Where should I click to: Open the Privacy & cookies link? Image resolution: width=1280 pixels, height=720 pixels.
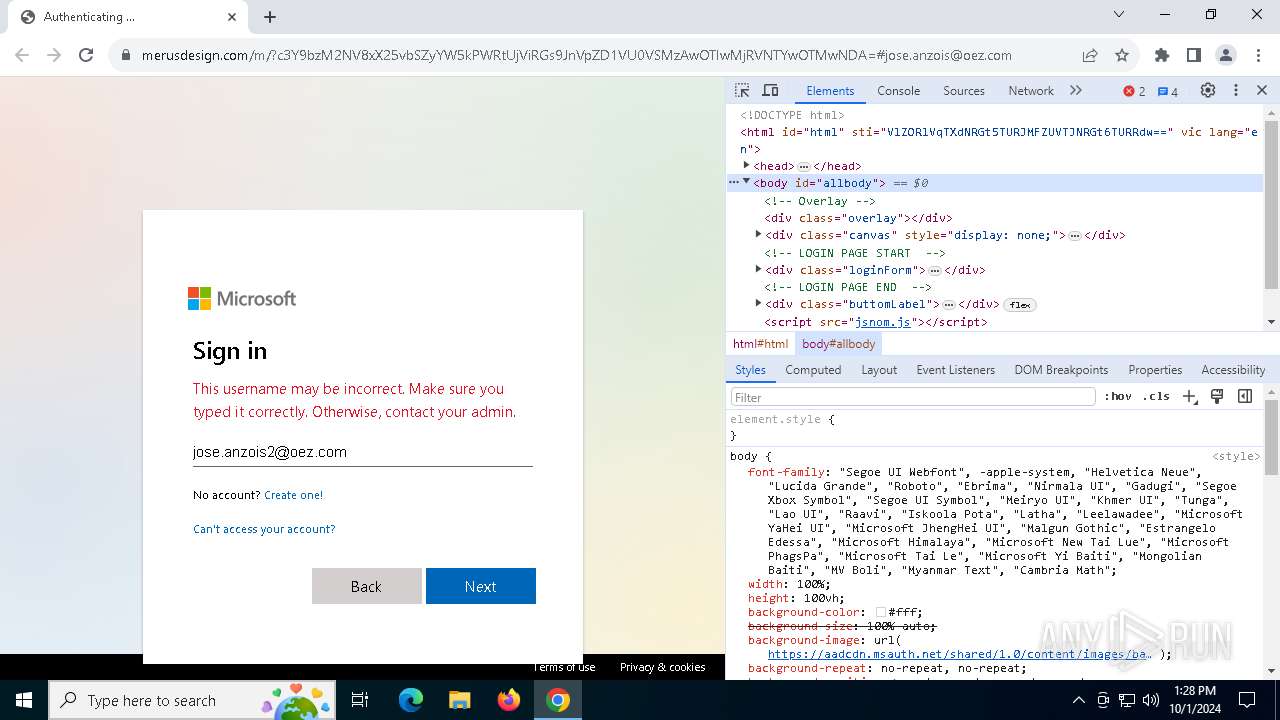tap(662, 667)
